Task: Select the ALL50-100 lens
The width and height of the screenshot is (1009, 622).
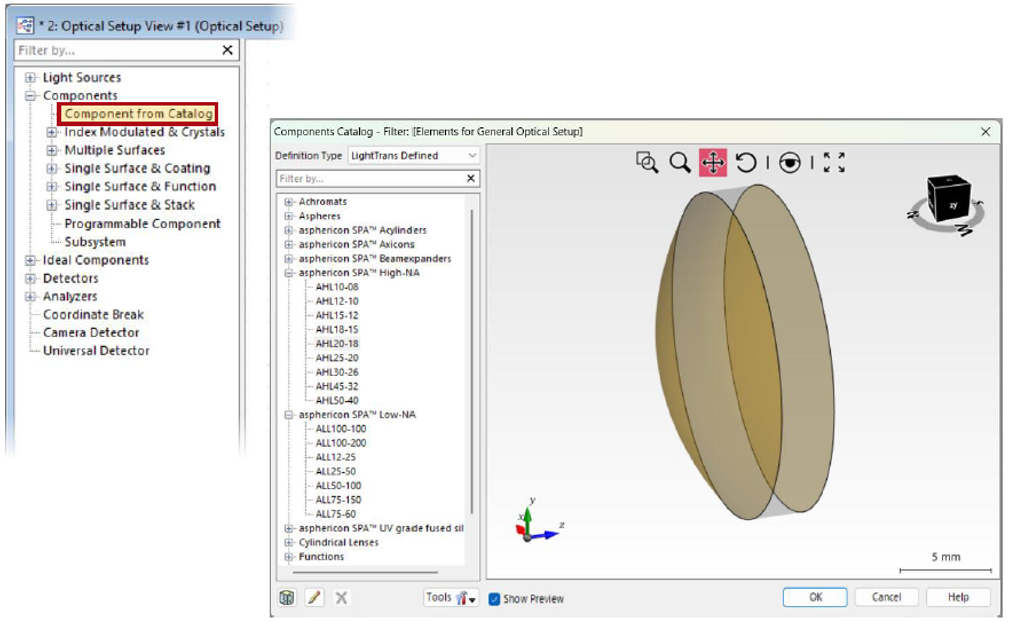Action: tap(338, 486)
